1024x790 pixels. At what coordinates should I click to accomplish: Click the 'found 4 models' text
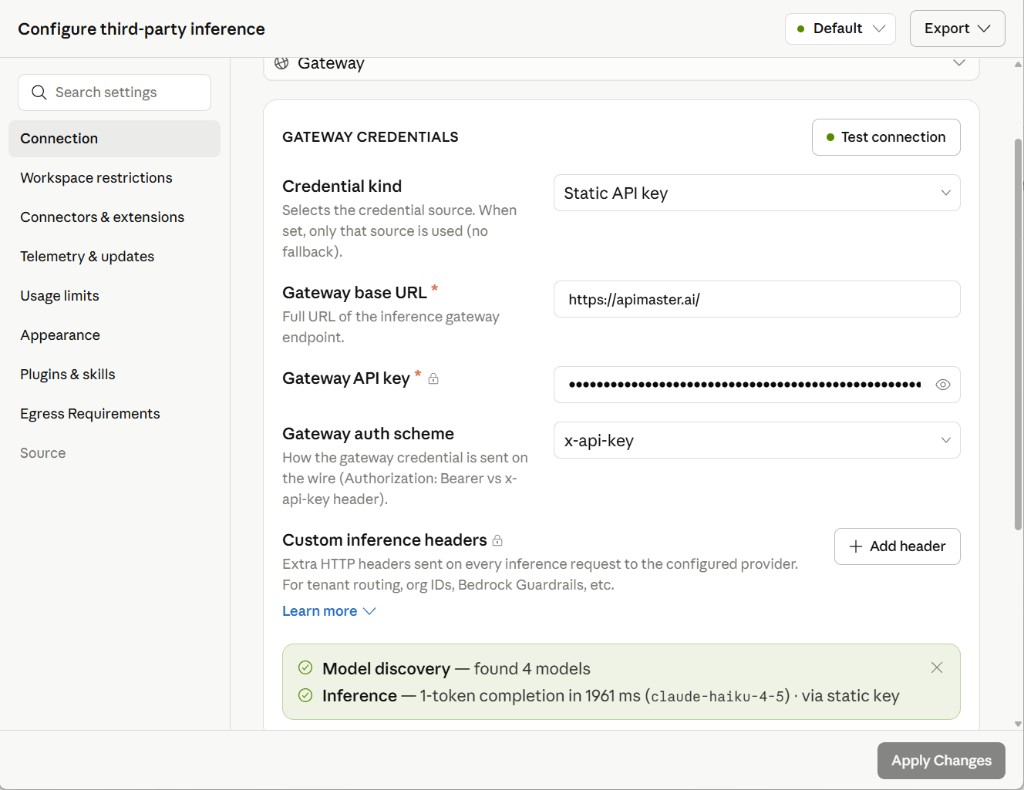coord(532,669)
